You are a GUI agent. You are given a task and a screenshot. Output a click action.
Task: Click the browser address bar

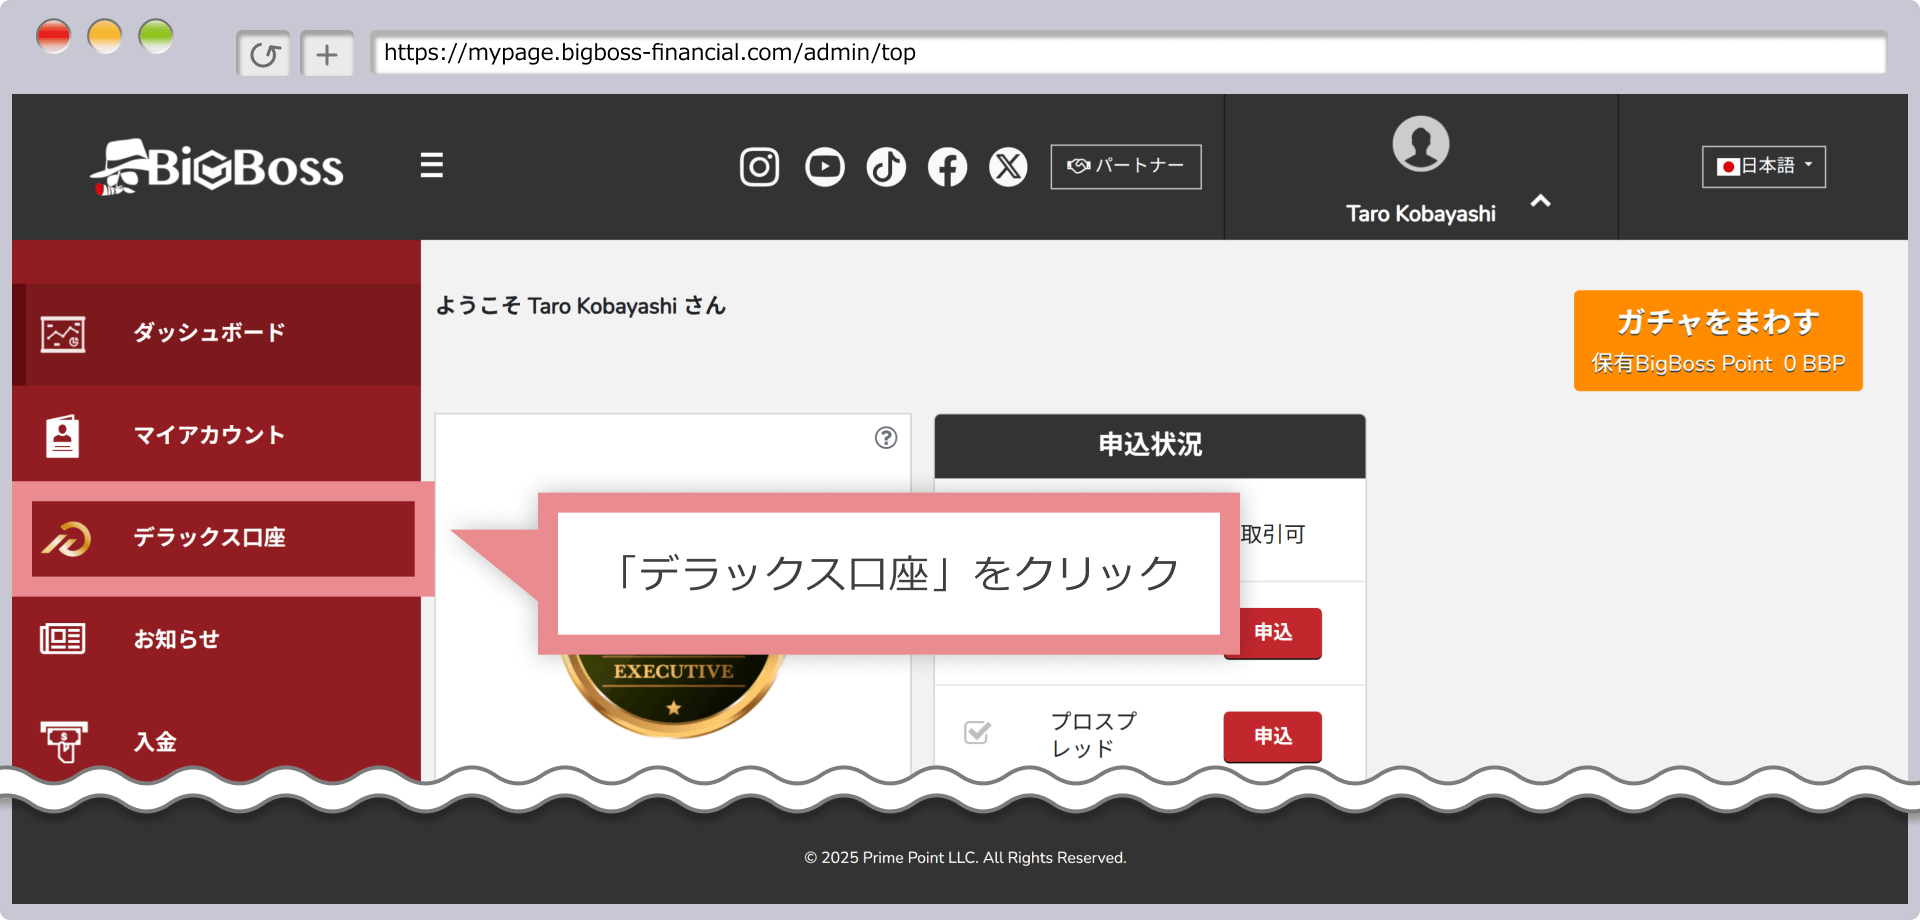1128,53
